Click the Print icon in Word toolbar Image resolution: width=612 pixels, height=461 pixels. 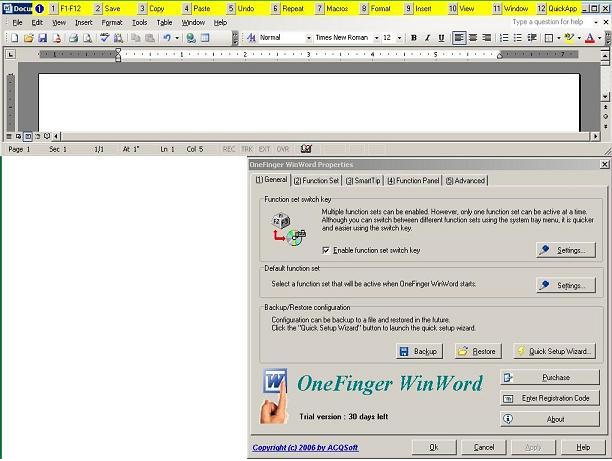[73, 38]
